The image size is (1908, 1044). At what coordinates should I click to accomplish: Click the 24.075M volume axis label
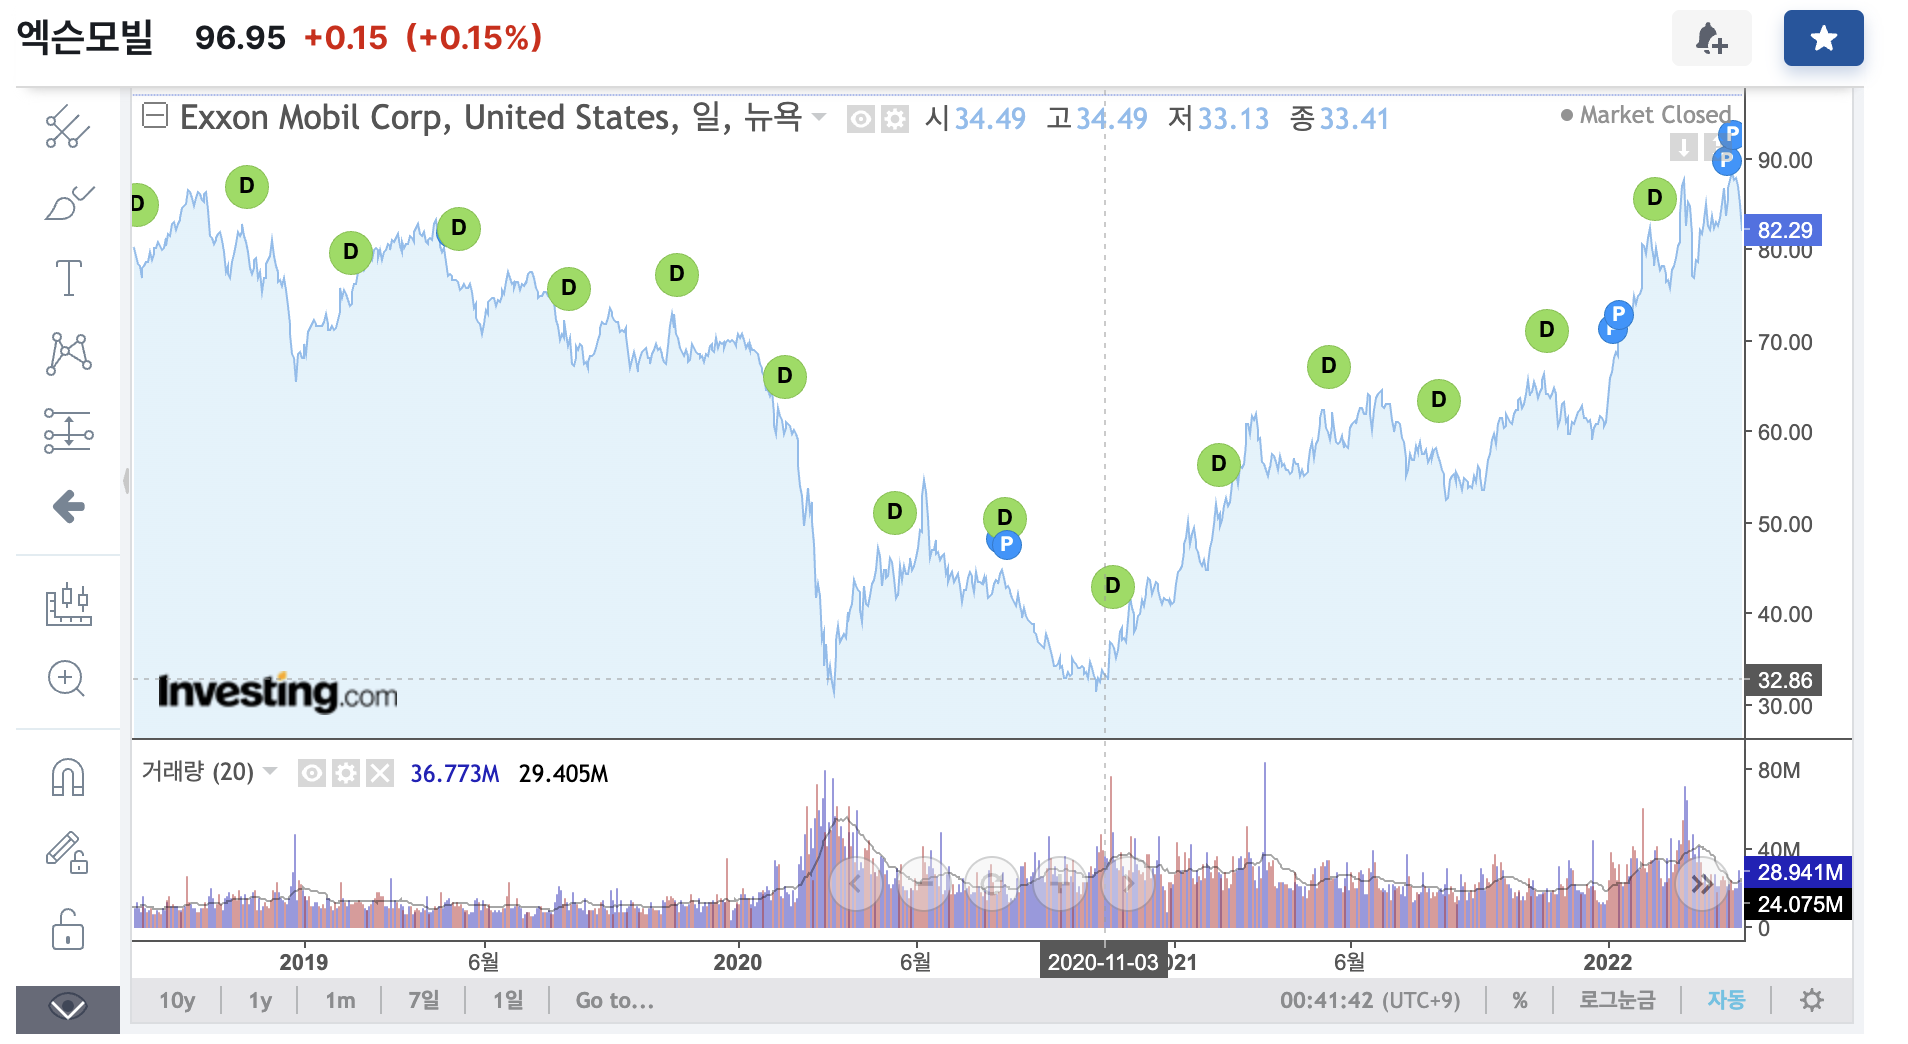point(1799,904)
